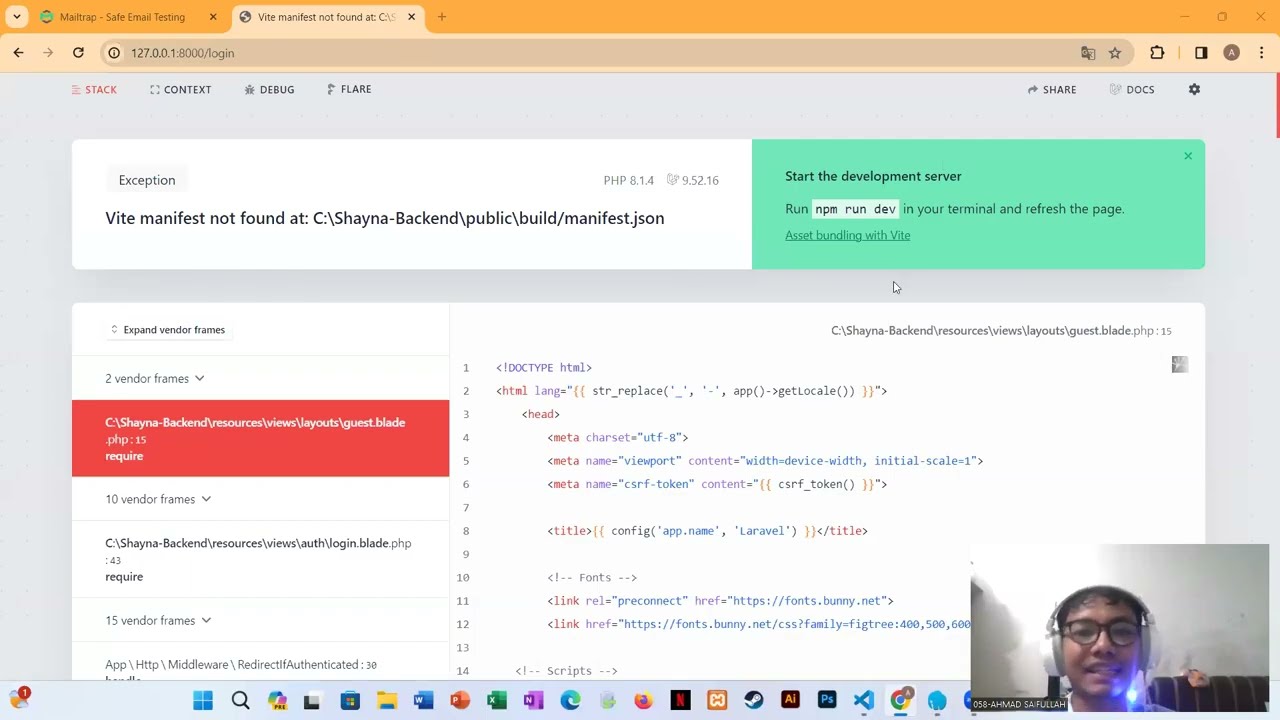Close the Mailtrap tab
This screenshot has width=1280, height=720.
pos(213,17)
